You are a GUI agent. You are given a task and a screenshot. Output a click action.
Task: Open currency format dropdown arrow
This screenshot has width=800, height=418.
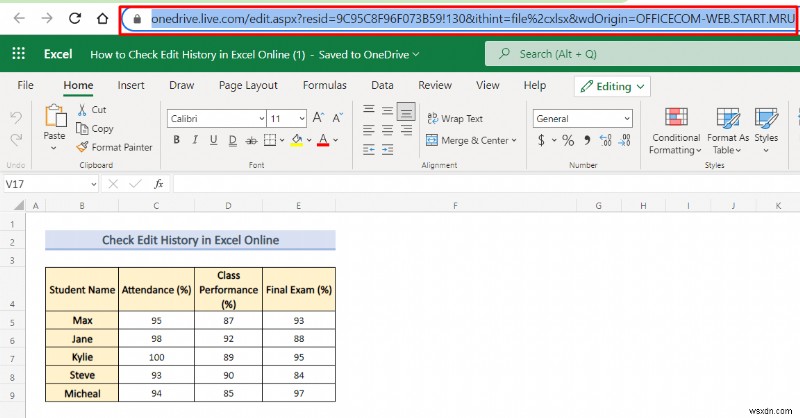pyautogui.click(x=554, y=140)
